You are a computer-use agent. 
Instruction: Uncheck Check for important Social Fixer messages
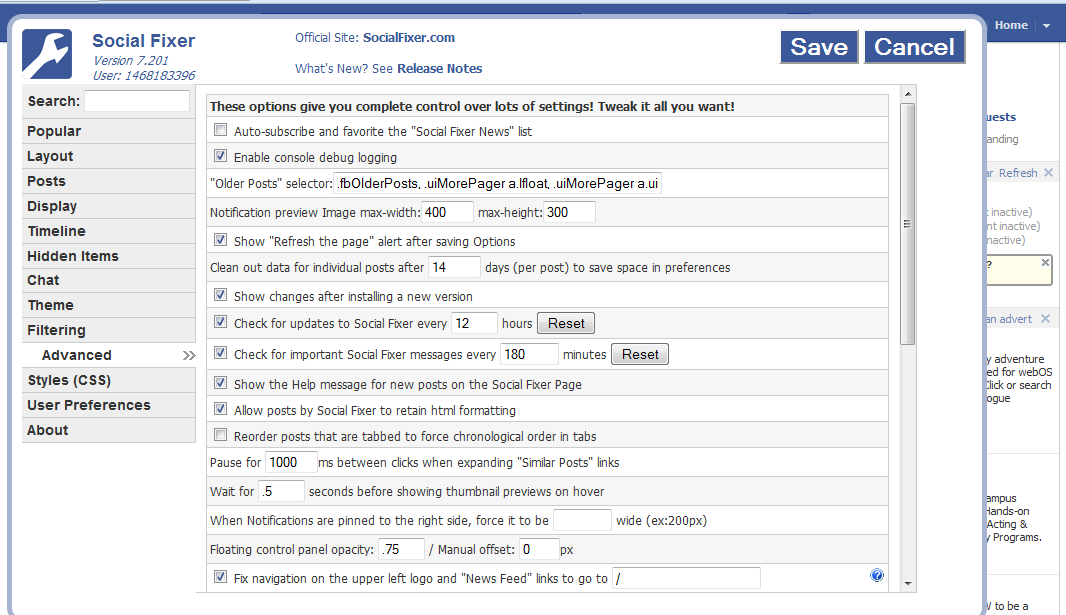point(220,353)
